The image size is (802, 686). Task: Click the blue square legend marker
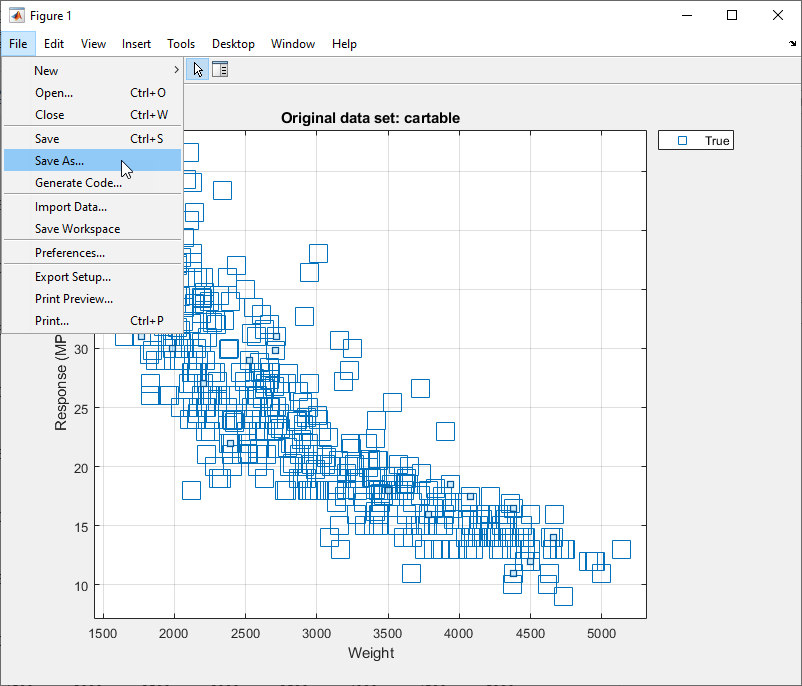(682, 141)
